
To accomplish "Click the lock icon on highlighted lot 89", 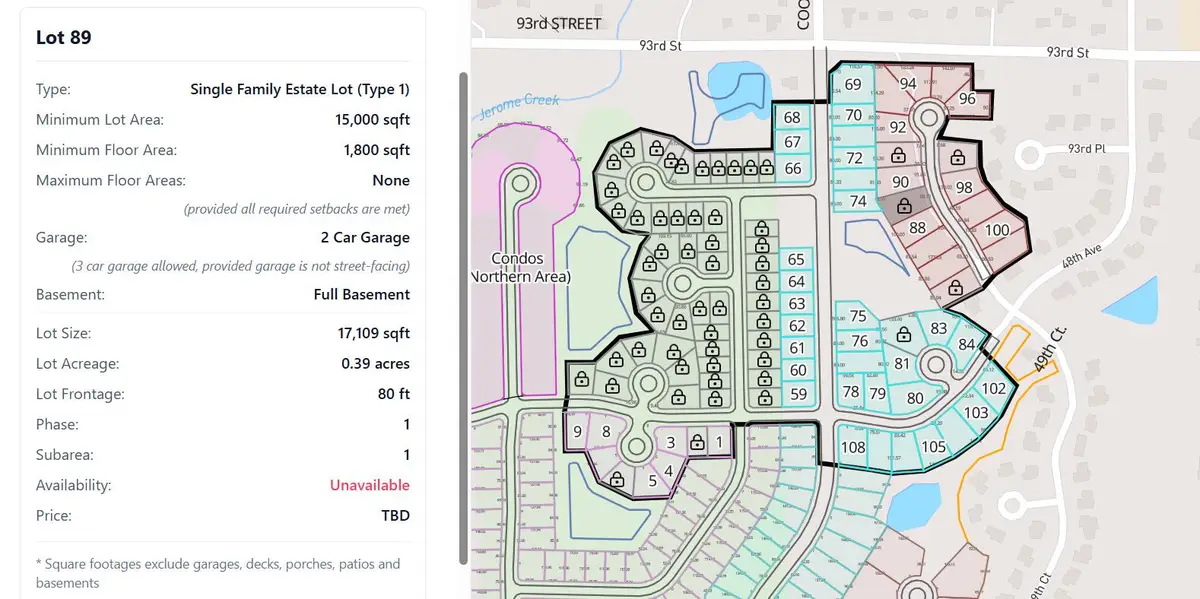I will pyautogui.click(x=903, y=206).
